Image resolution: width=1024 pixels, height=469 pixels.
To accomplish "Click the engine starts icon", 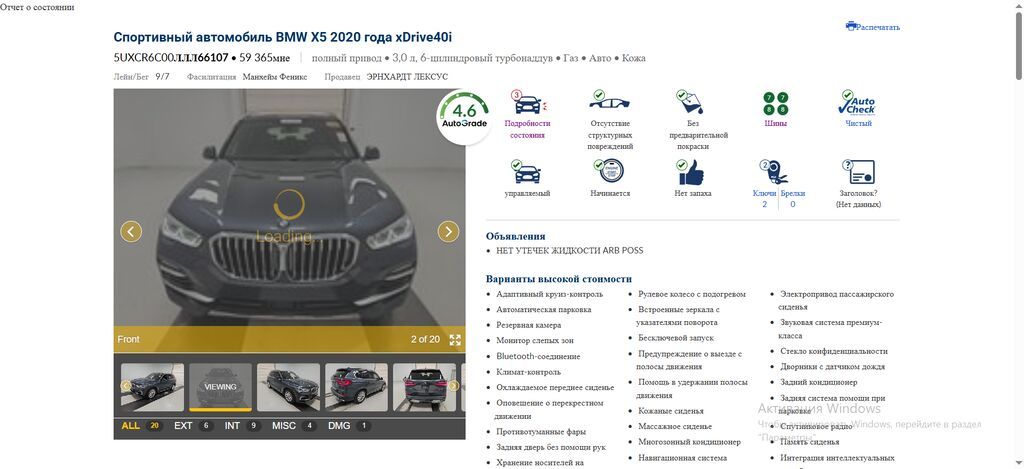I will pos(610,172).
